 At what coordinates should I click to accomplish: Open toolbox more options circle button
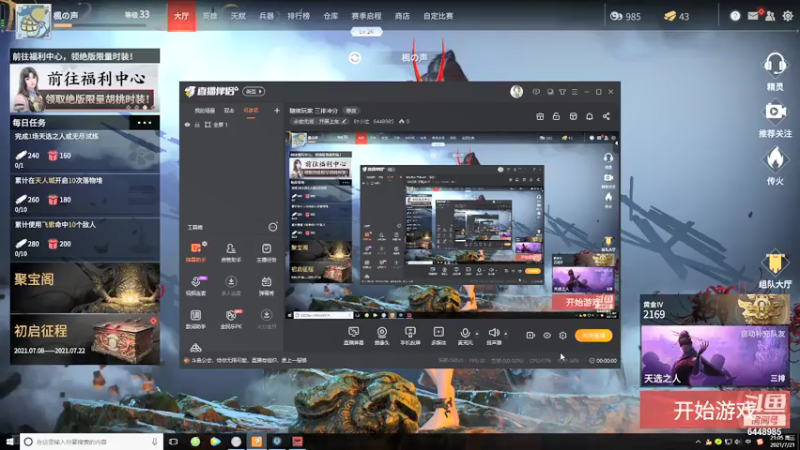coord(273,227)
